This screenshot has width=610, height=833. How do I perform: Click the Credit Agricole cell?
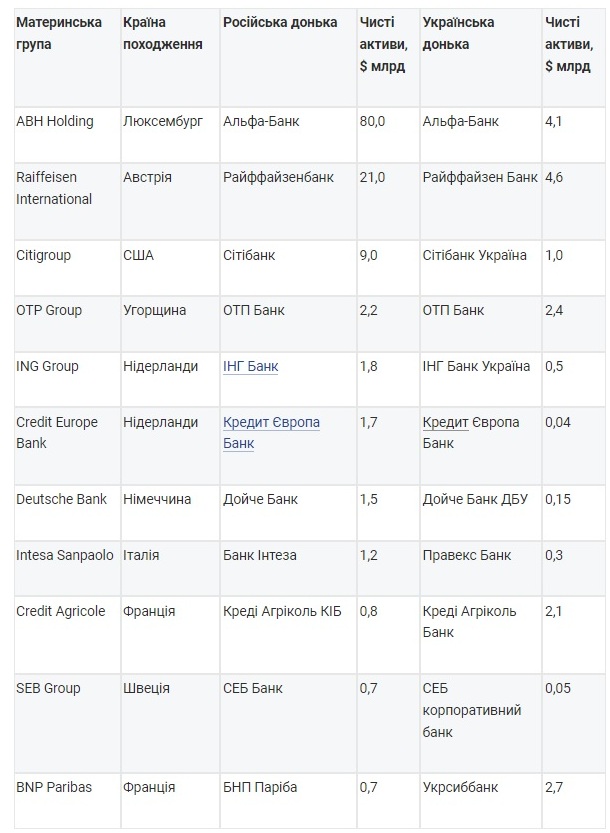click(61, 611)
